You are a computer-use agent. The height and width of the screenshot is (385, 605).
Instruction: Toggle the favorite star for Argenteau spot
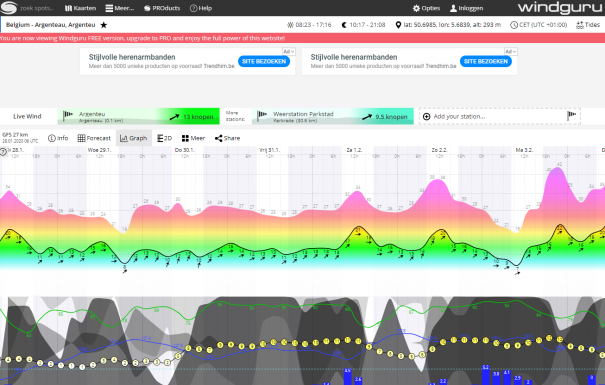click(103, 25)
